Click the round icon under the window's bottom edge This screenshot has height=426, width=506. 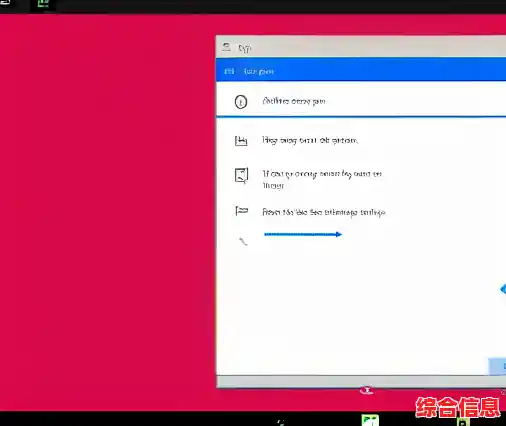click(367, 390)
